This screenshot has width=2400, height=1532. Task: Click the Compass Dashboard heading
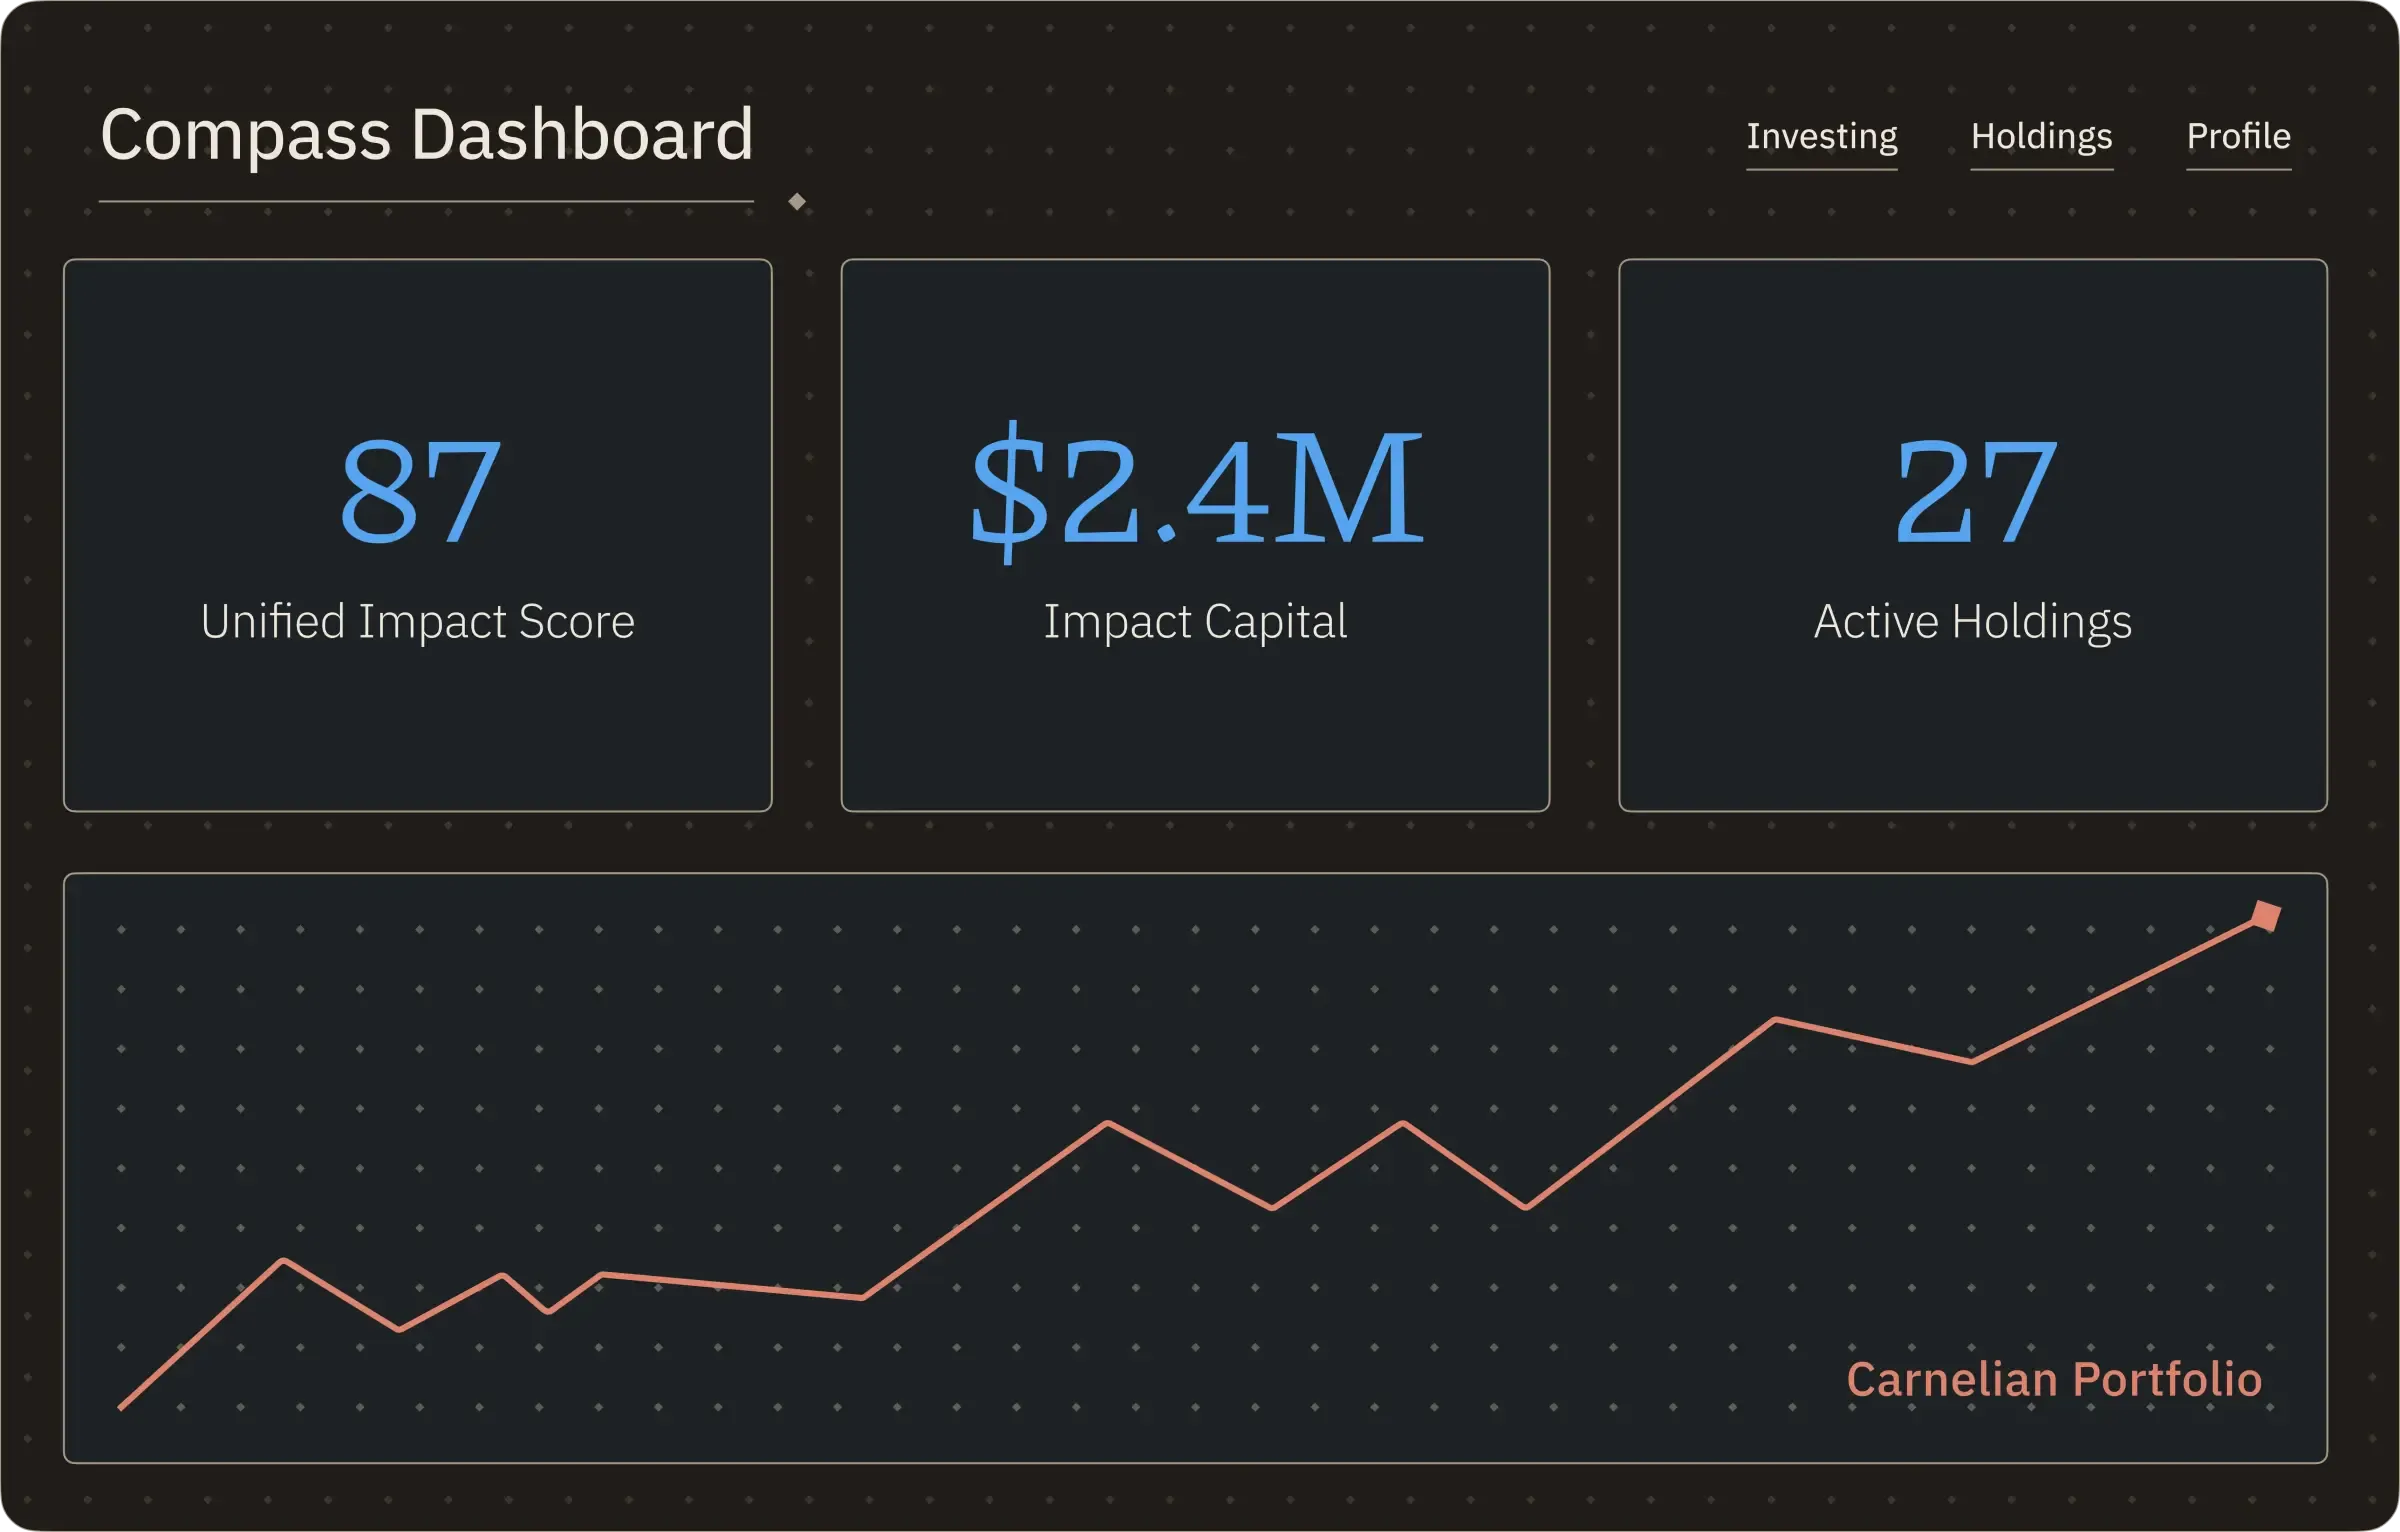pyautogui.click(x=427, y=135)
